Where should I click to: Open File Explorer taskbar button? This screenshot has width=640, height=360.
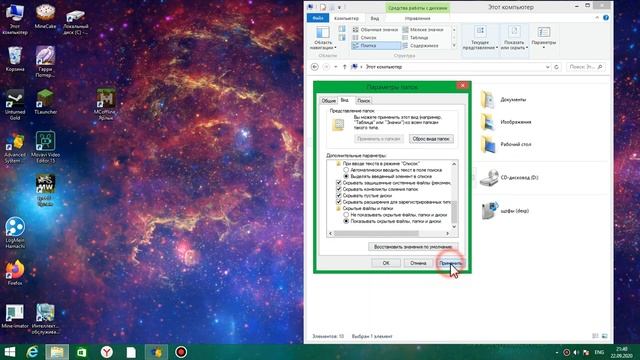coord(57,352)
